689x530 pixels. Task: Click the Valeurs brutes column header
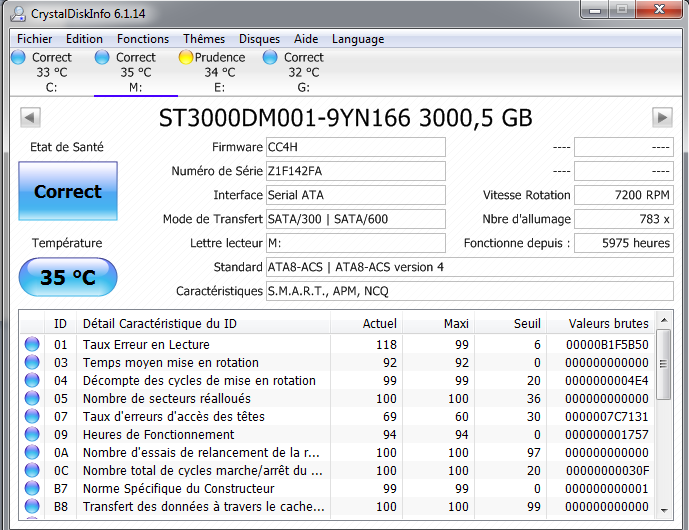pyautogui.click(x=600, y=323)
